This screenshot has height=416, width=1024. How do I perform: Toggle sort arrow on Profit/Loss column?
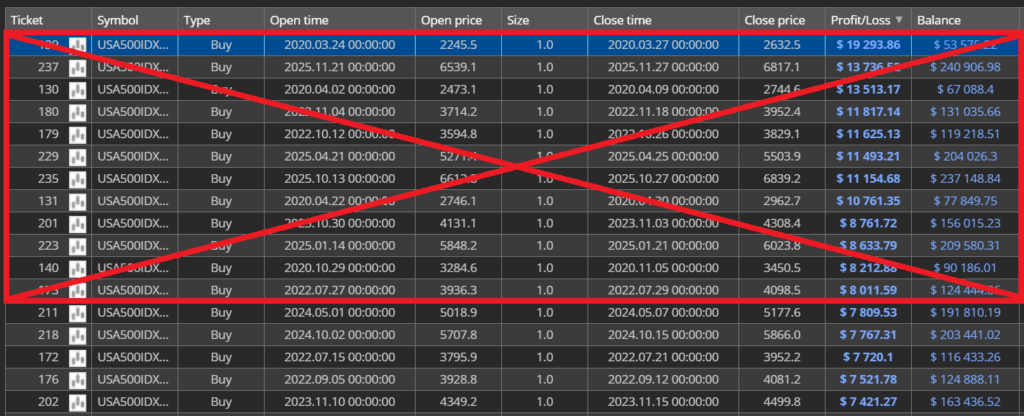tap(898, 20)
